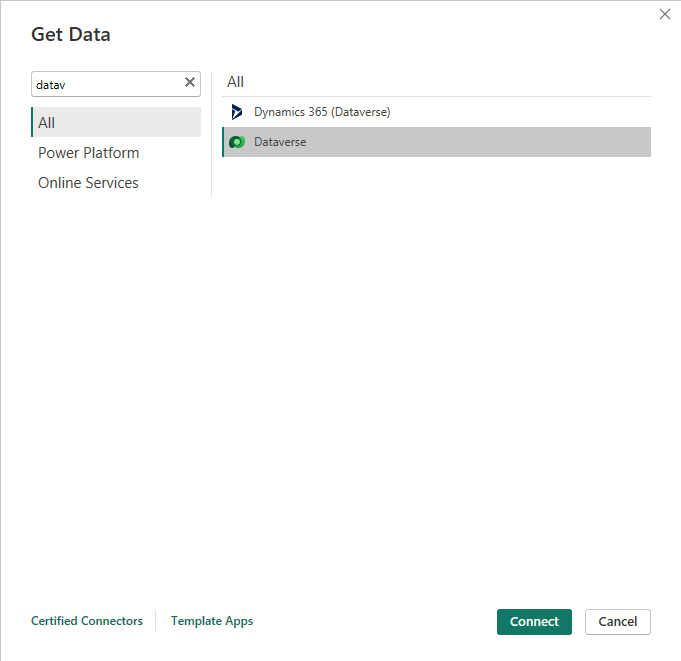Open the Certified Connectors link
Viewport: 681px width, 661px height.
[x=87, y=621]
